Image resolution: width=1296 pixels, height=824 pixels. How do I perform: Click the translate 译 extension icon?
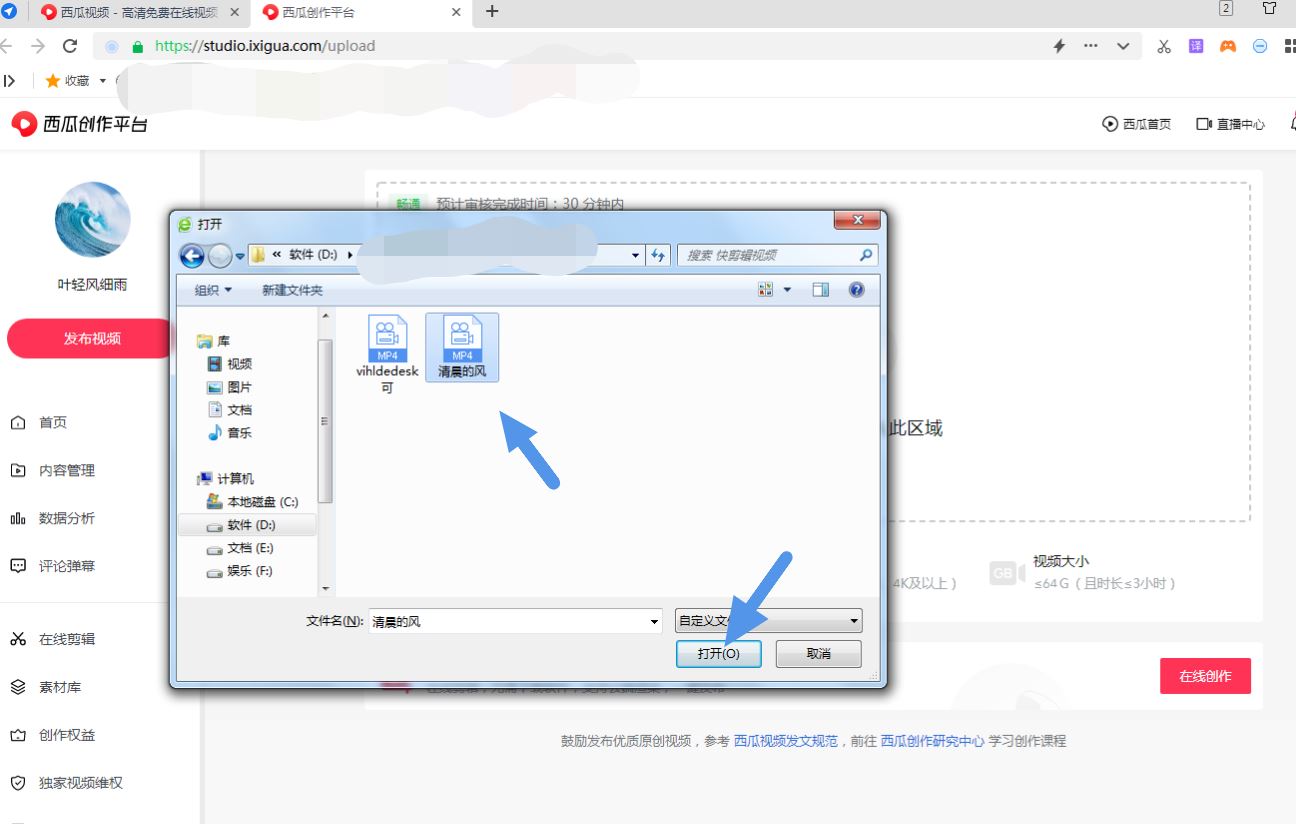click(1196, 46)
